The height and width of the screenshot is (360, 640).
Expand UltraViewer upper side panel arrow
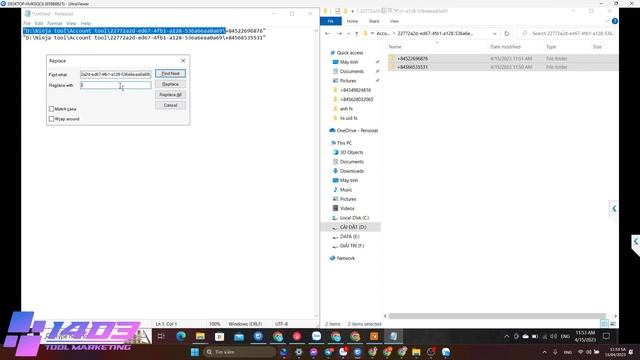click(614, 209)
